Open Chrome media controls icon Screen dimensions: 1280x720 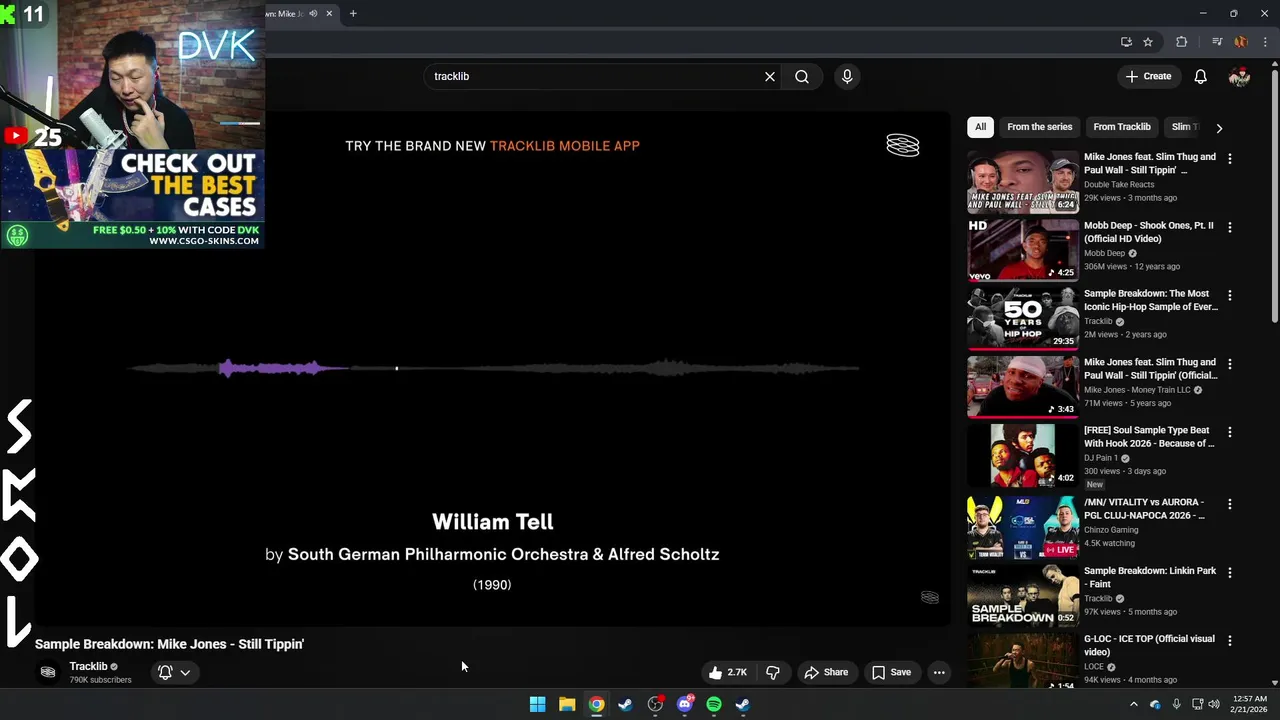(x=1217, y=42)
